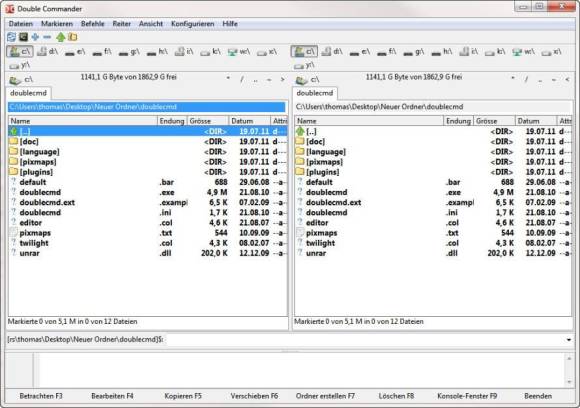Click the left panel path address bar
Screen dimensions: 580x408
click(x=147, y=107)
